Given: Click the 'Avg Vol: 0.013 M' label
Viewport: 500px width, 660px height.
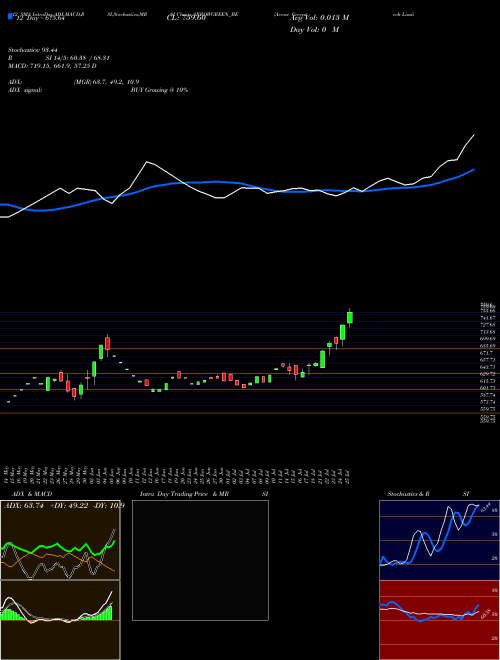Looking at the screenshot, I should point(320,18).
